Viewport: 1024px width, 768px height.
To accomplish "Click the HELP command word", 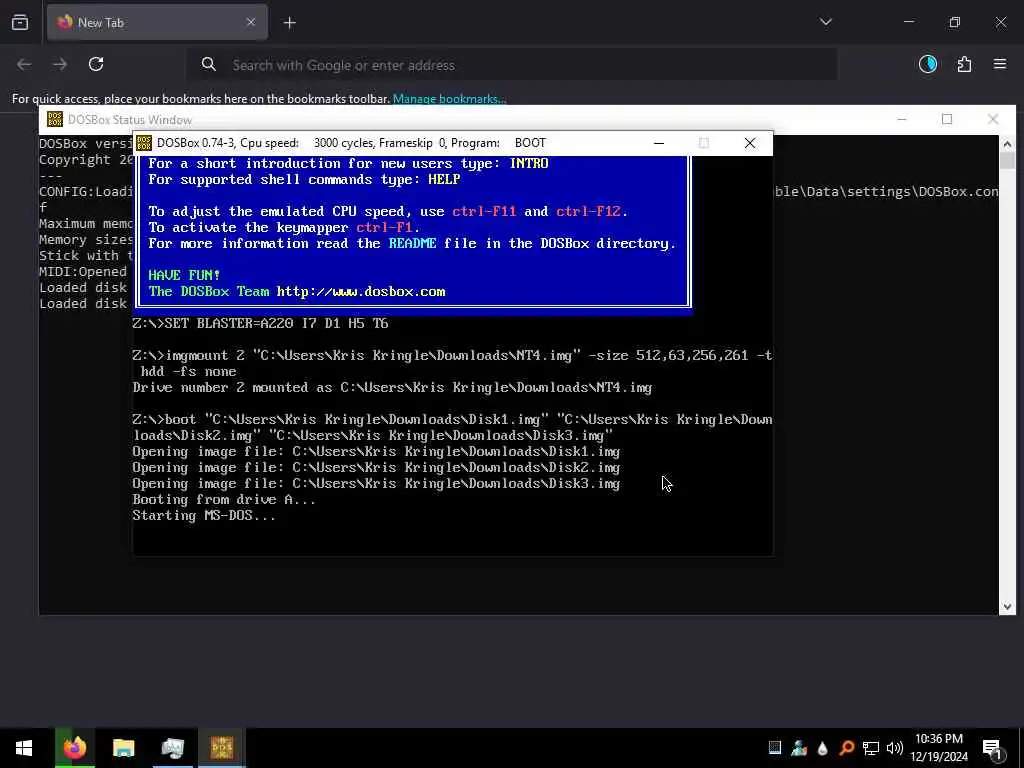I will [x=444, y=180].
